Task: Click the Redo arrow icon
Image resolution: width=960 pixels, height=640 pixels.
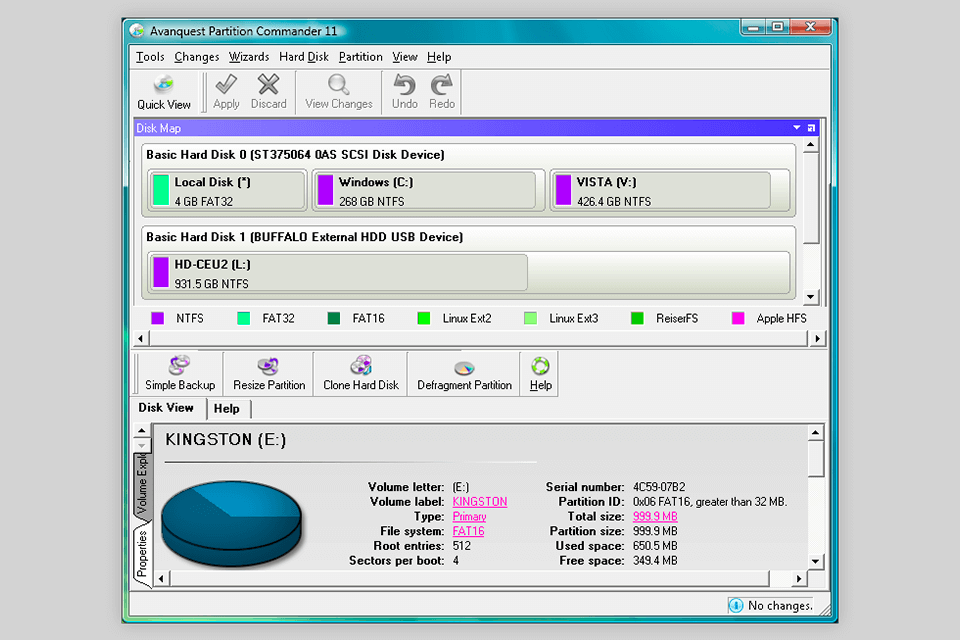Action: [x=441, y=85]
